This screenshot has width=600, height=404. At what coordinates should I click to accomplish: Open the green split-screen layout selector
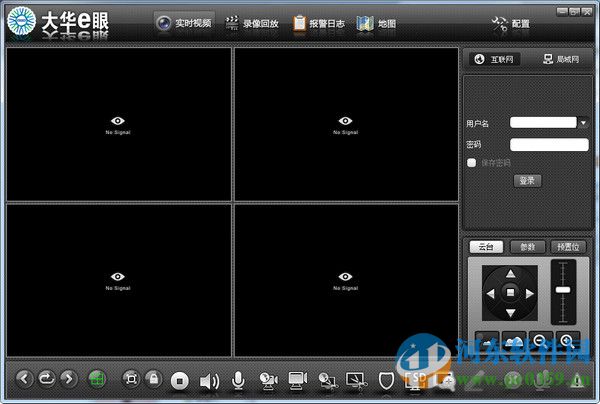pyautogui.click(x=96, y=379)
